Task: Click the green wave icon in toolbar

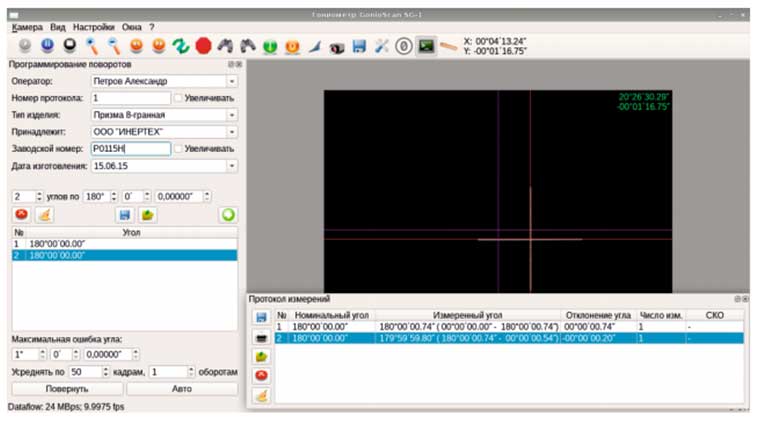Action: (x=181, y=46)
